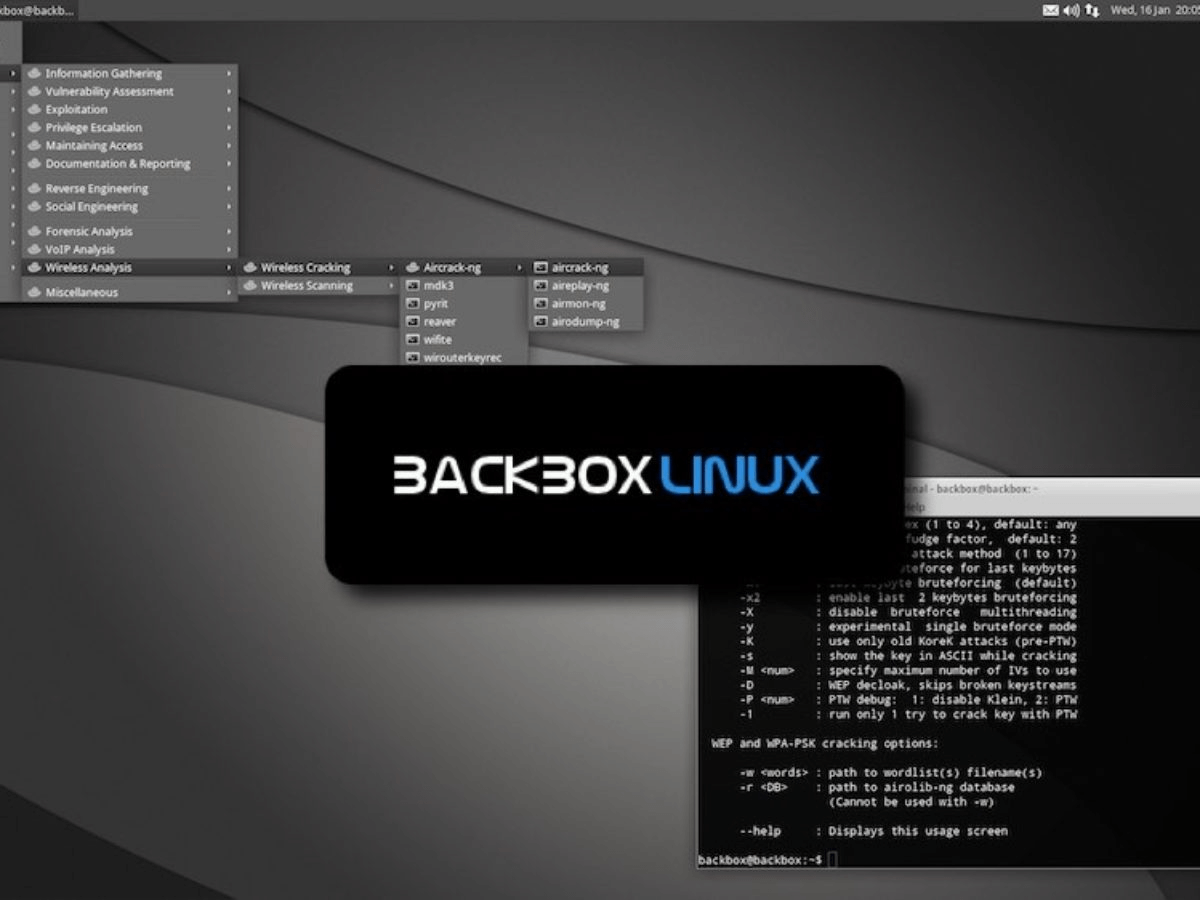Expand the Exploitation submenu arrow

(228, 109)
